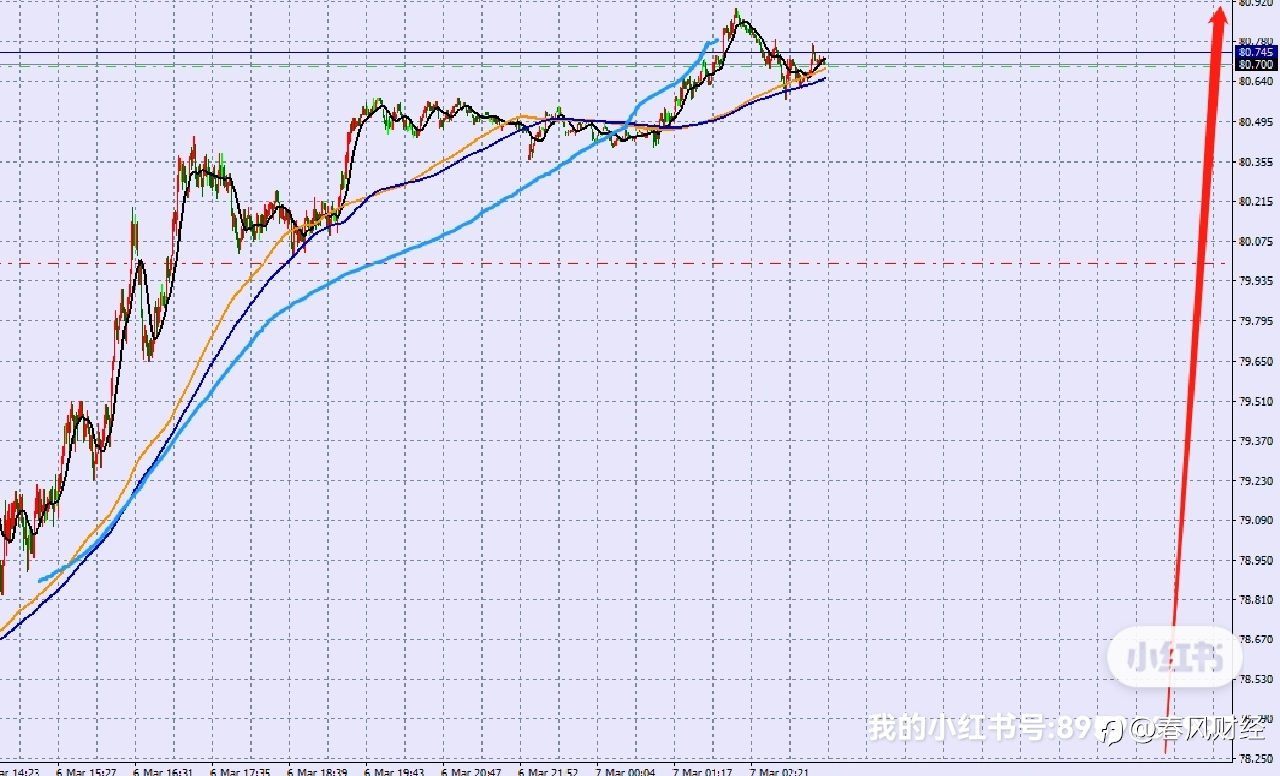Click the blue 80.745 price tag
The image size is (1280, 776).
pos(1257,52)
